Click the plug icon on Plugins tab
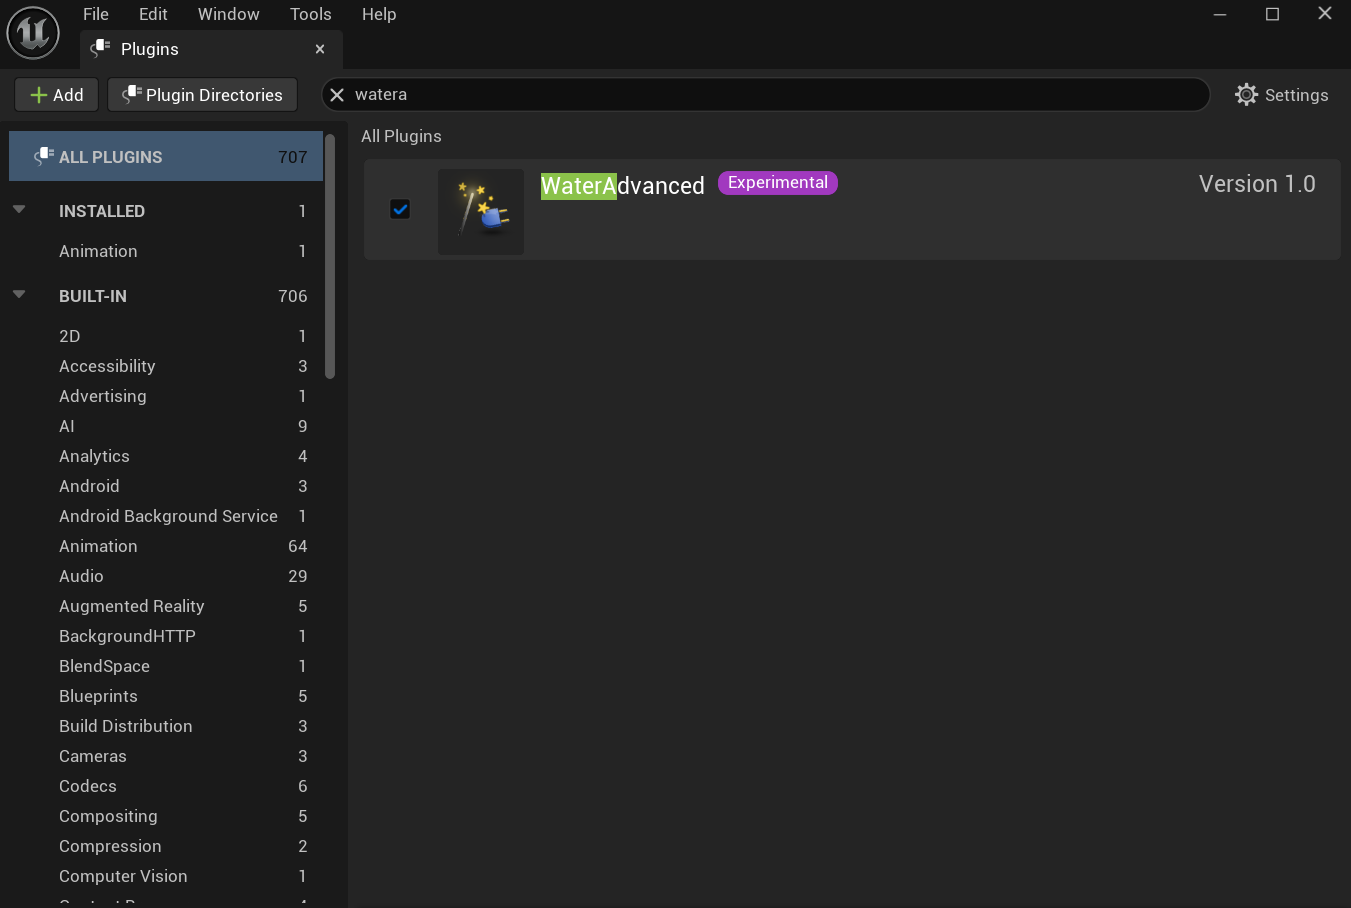 [x=100, y=48]
